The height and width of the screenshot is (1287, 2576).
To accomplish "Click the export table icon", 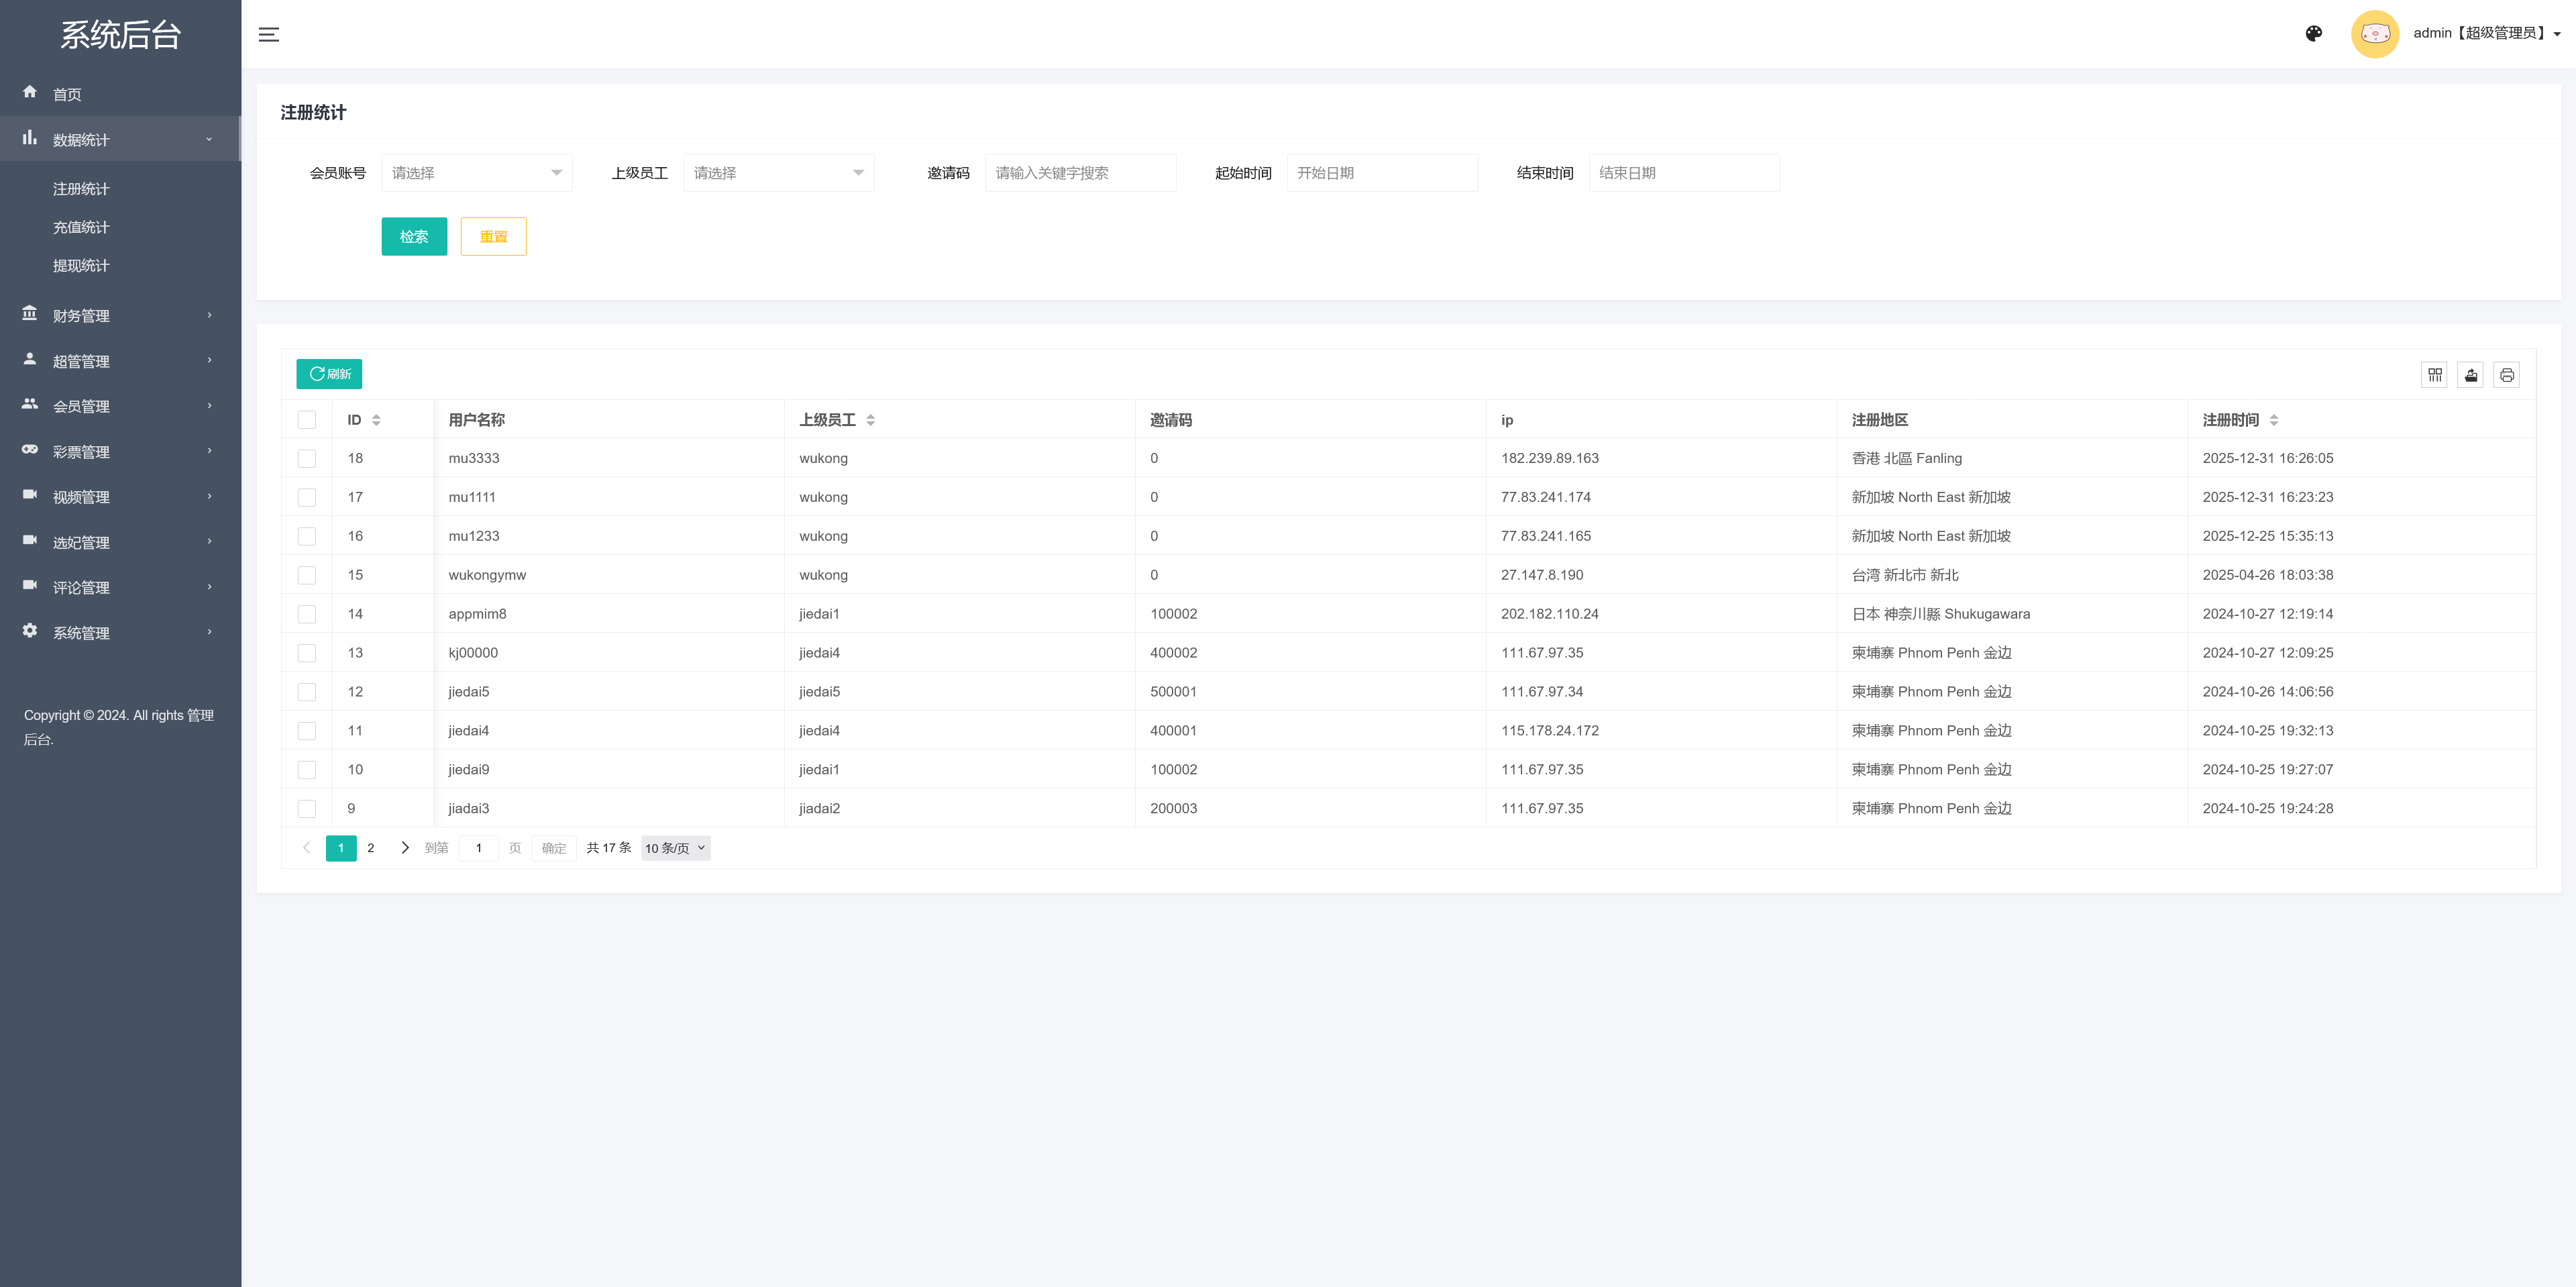I will [2470, 375].
